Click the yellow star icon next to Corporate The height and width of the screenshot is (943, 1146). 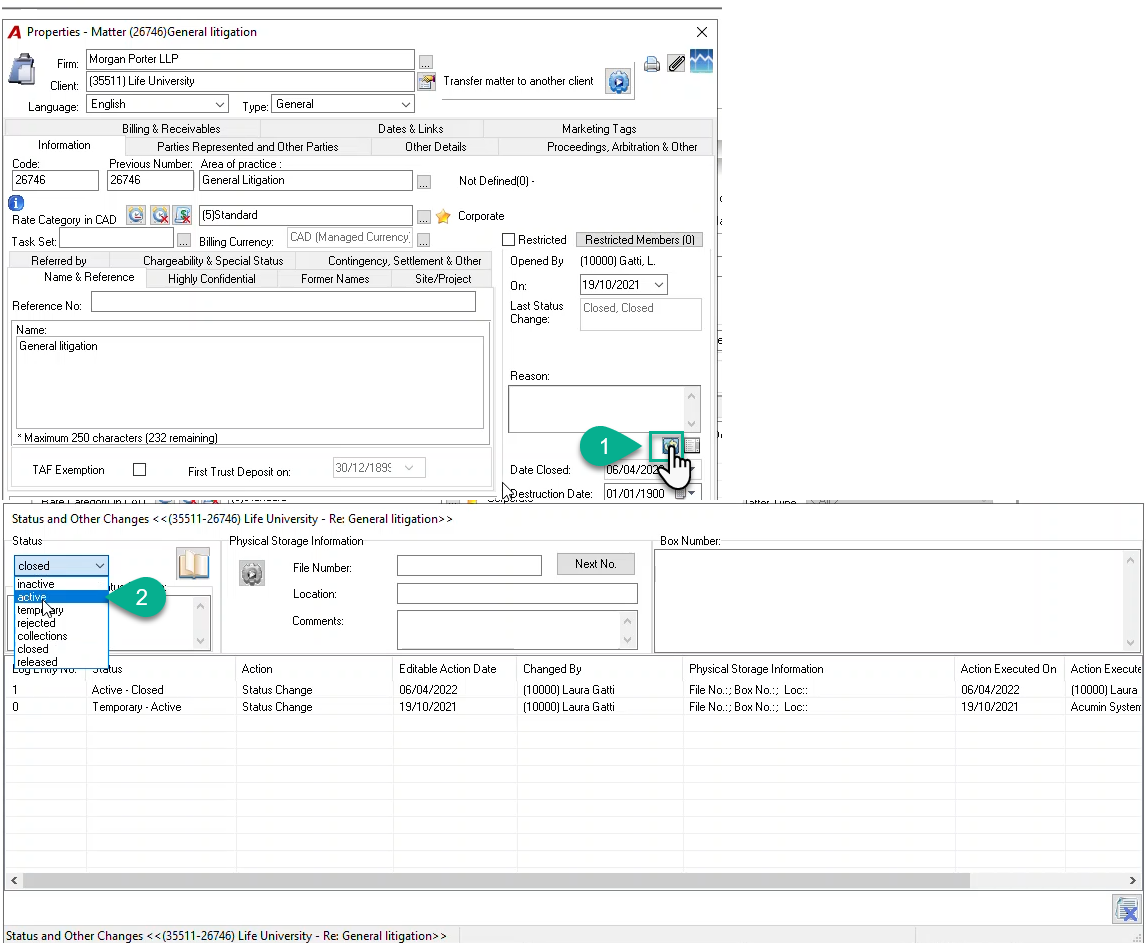(443, 216)
